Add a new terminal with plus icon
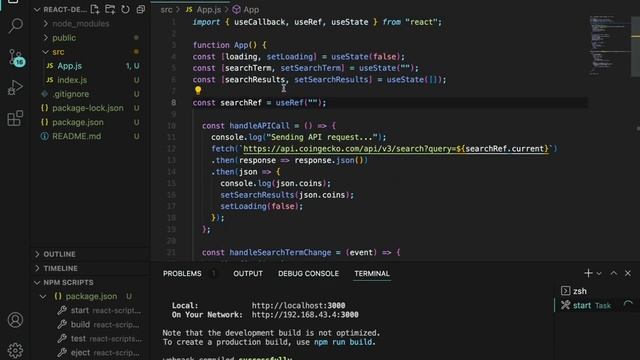Screen dimensions: 640x360 pos(588,273)
